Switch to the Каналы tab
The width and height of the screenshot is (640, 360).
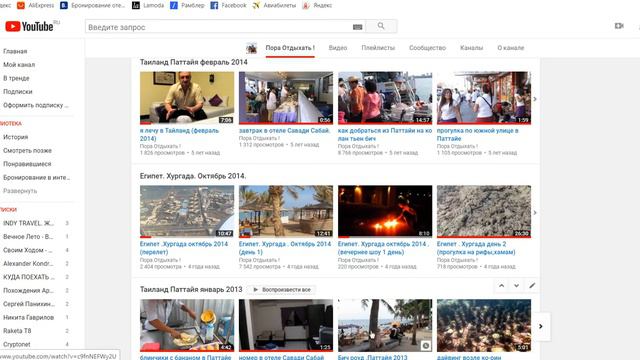(x=471, y=48)
